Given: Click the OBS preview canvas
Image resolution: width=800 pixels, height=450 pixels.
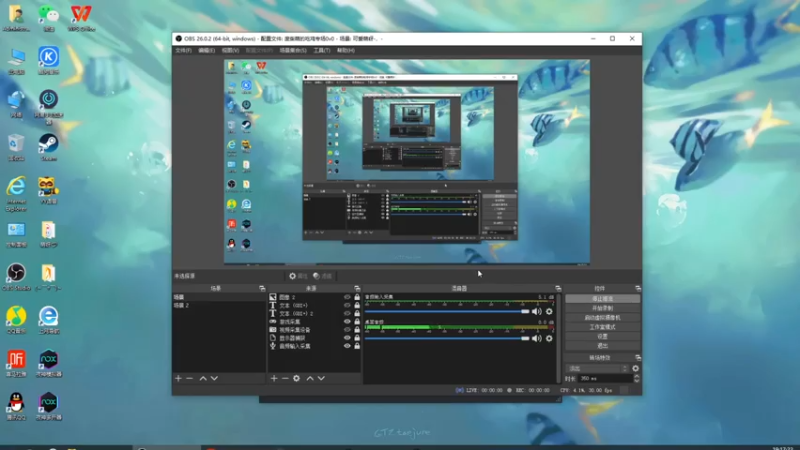Looking at the screenshot, I should pyautogui.click(x=407, y=162).
